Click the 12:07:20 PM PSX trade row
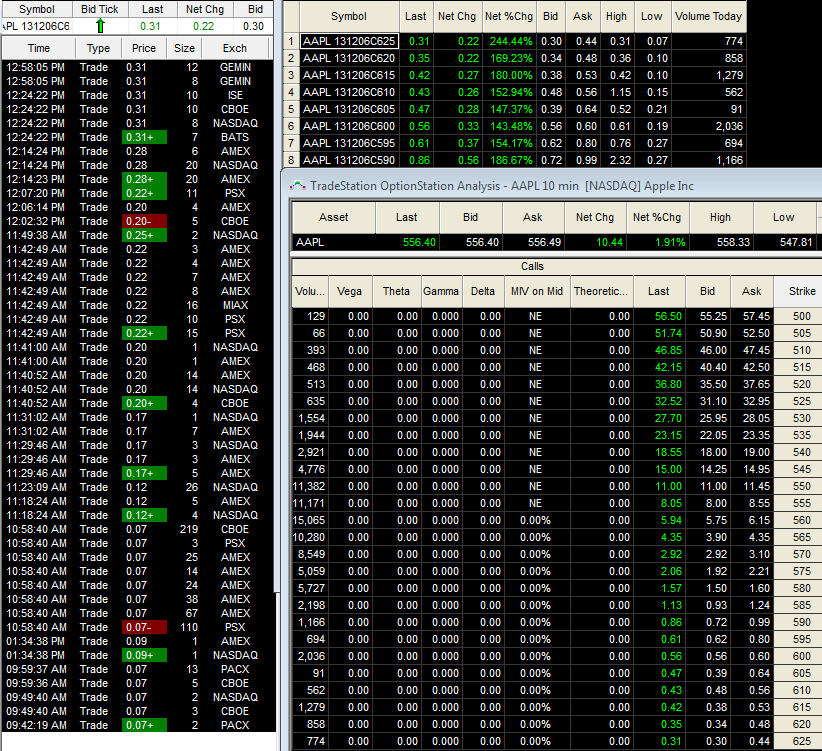The image size is (822, 751). tap(138, 193)
